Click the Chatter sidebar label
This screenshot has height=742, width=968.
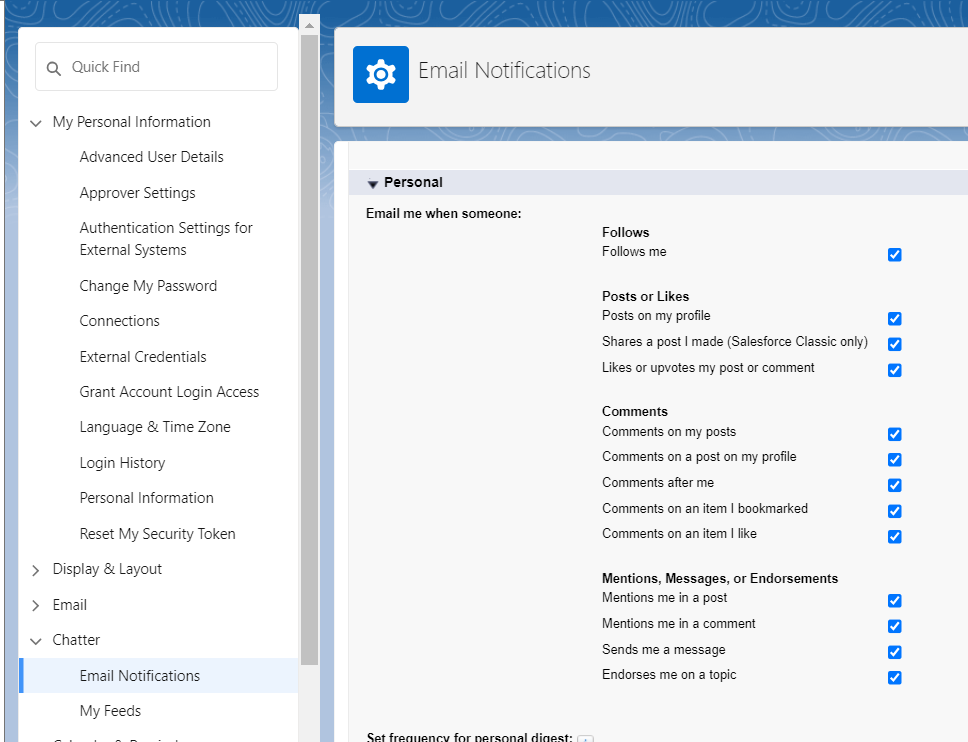[76, 640]
